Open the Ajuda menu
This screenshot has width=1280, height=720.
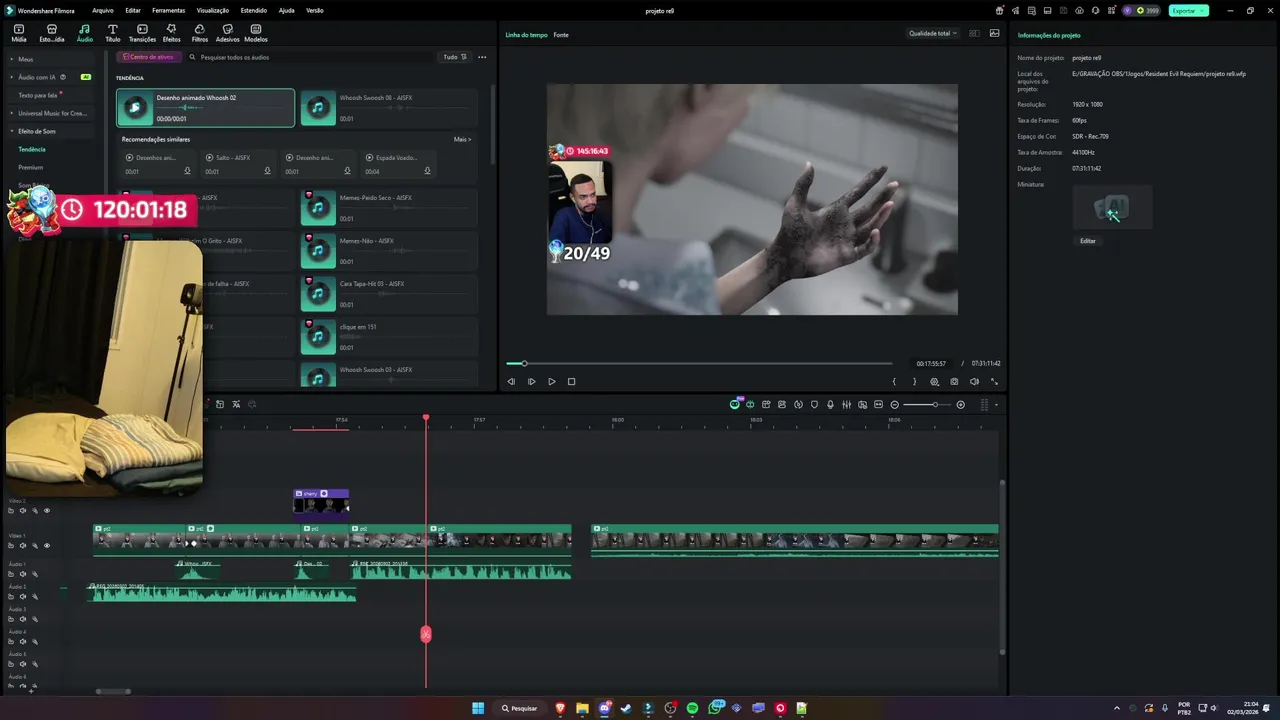(x=287, y=10)
